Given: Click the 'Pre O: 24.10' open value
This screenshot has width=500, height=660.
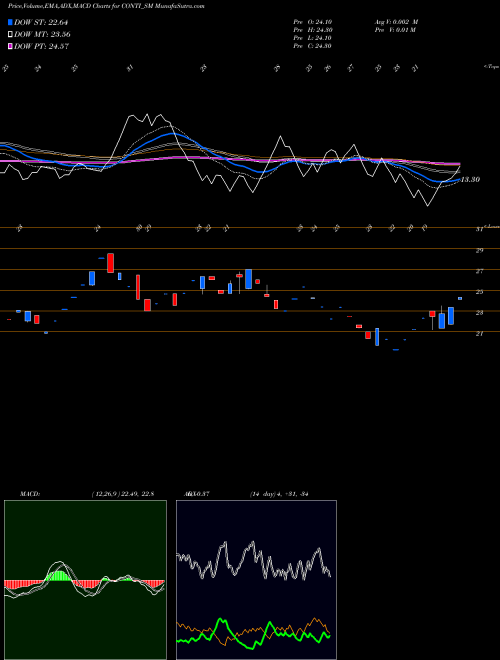Looking at the screenshot, I should [312, 22].
